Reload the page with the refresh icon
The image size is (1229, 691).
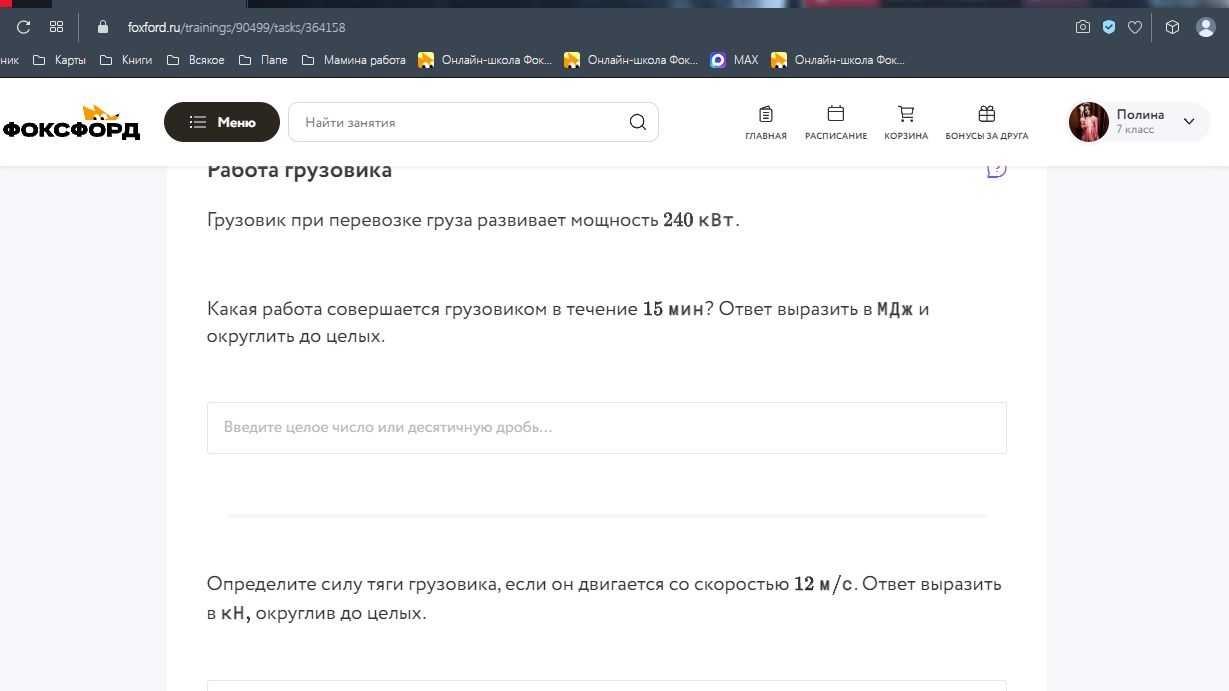[24, 27]
